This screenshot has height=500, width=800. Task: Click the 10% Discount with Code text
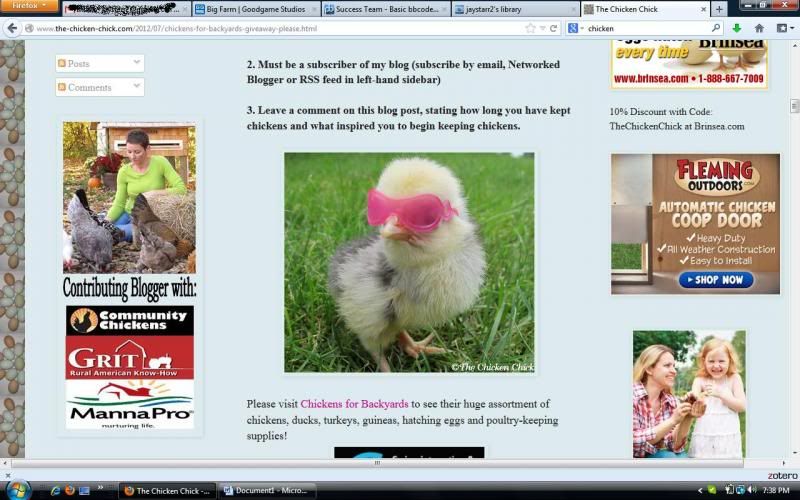click(x=661, y=112)
